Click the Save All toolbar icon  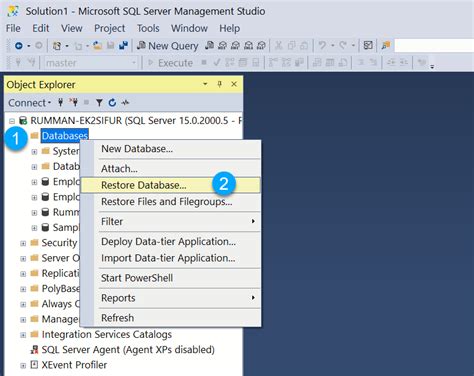pos(123,46)
